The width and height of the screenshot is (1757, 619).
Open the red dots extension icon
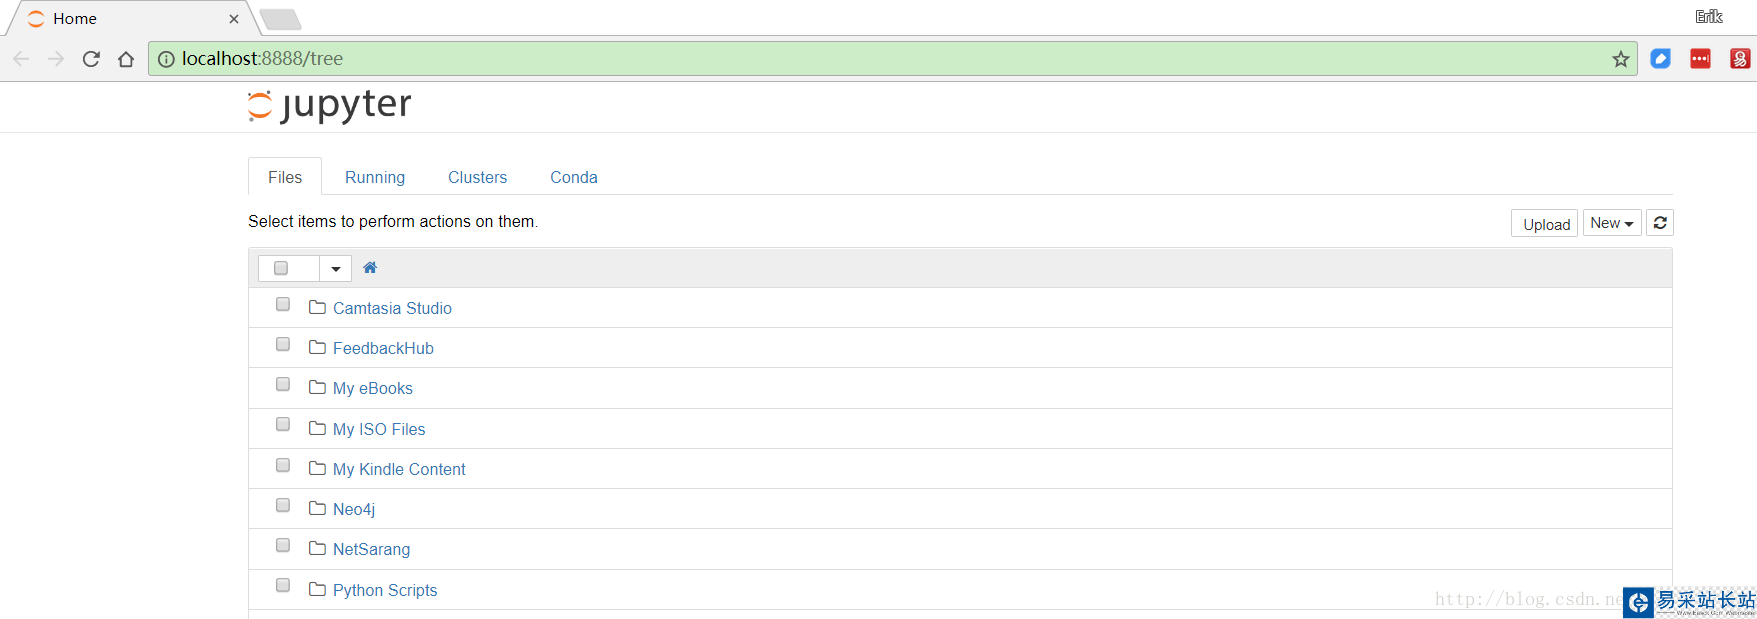click(1700, 59)
